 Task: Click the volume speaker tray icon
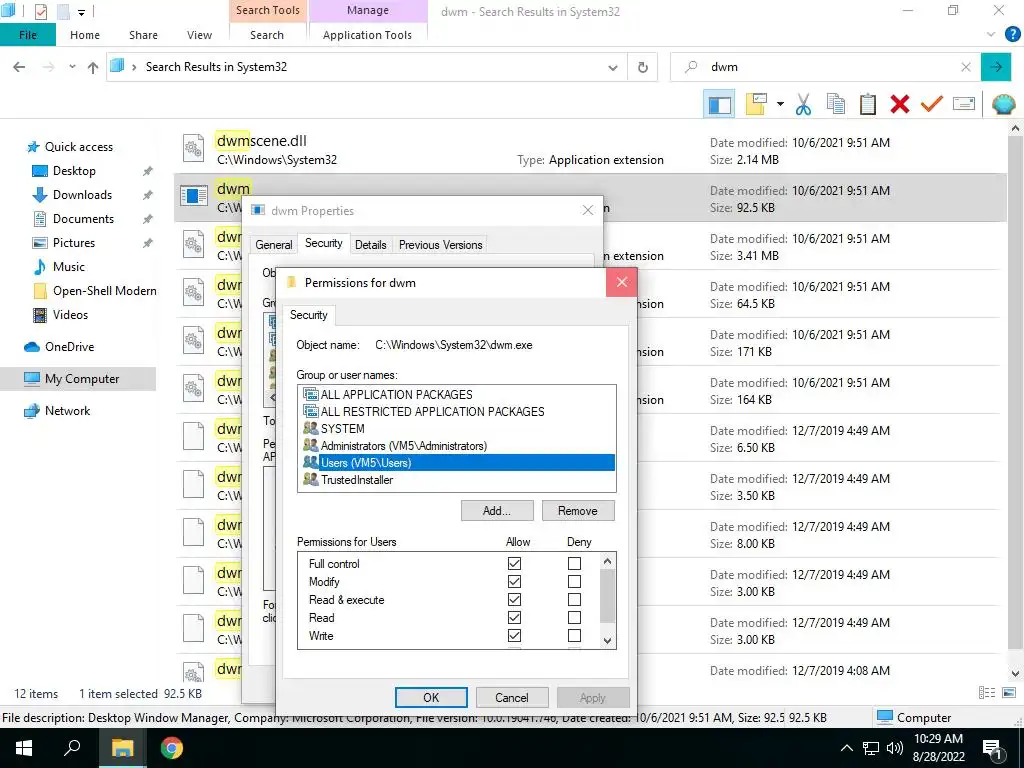(x=895, y=748)
